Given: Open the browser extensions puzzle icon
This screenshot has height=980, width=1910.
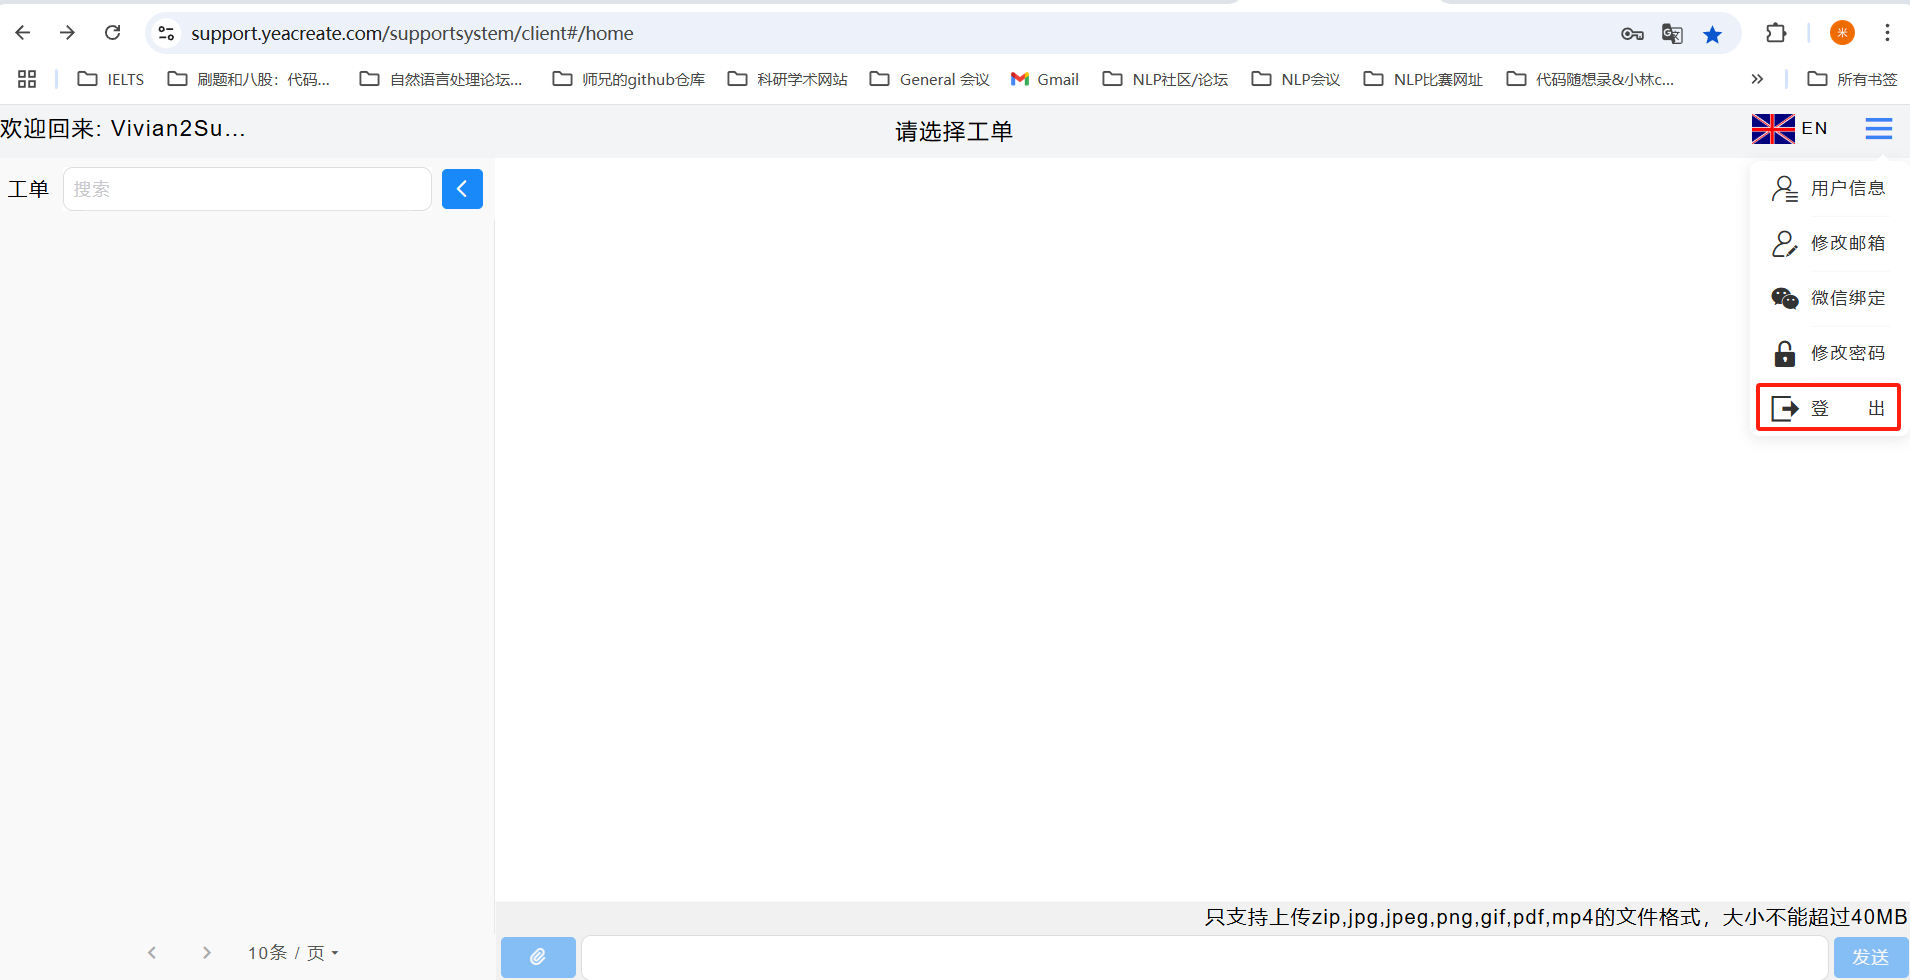Looking at the screenshot, I should (1775, 33).
